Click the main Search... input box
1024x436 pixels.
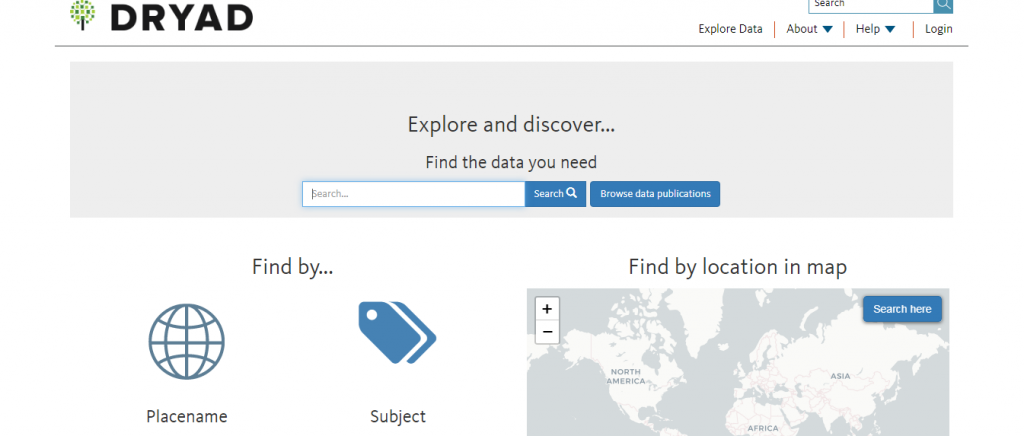pos(413,194)
